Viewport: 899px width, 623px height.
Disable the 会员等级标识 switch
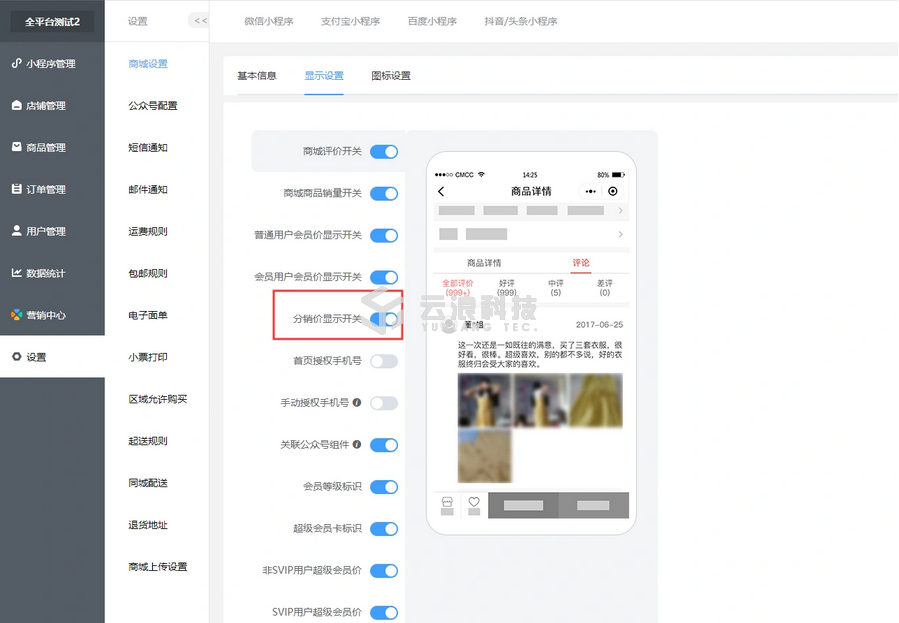click(384, 487)
